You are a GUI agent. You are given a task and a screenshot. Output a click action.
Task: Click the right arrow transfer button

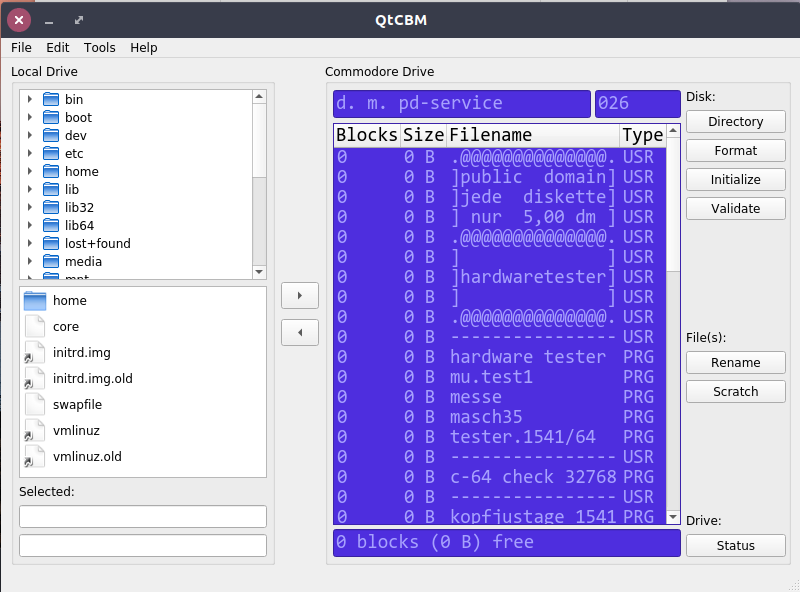(300, 295)
